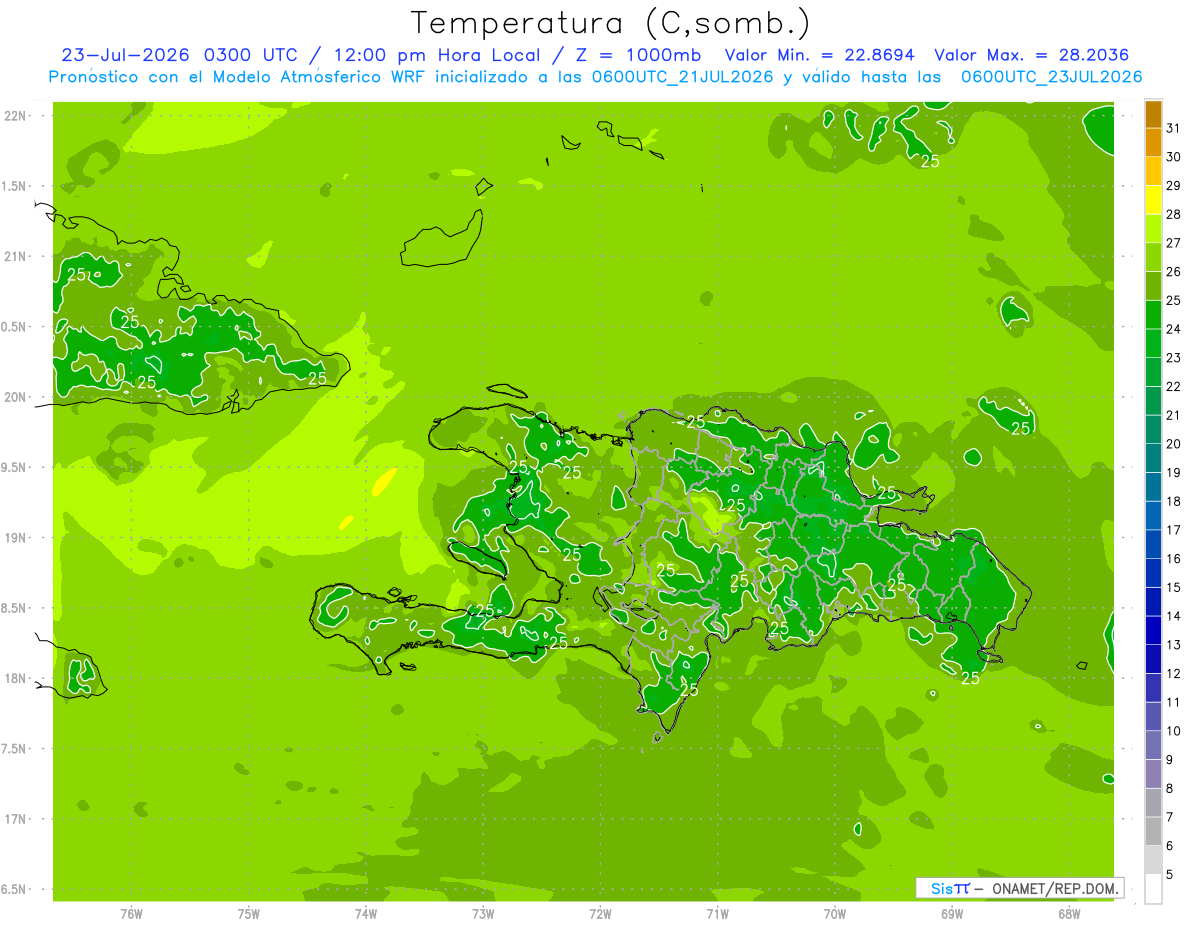
Task: Click the '18N' latitude label
Action: 15,678
